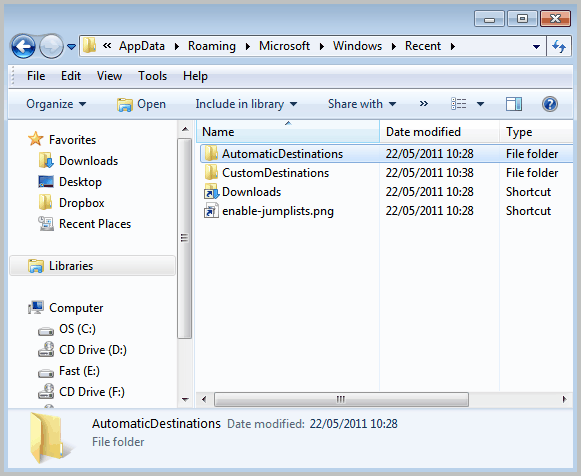
Task: Open the Help menu
Action: (x=195, y=76)
